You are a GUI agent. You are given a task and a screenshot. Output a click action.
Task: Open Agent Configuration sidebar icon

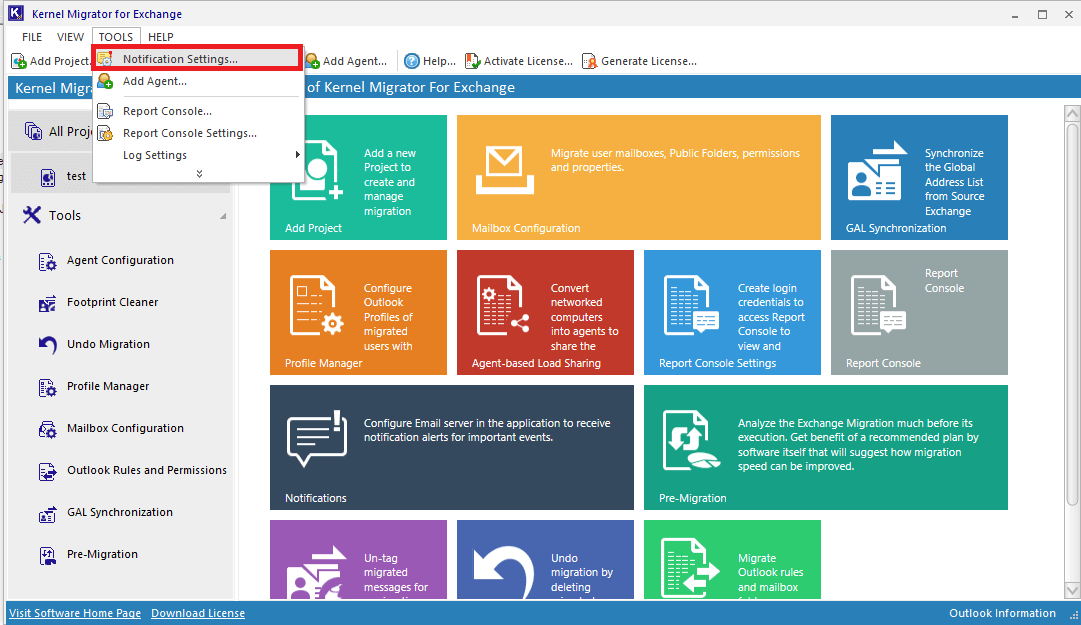48,262
